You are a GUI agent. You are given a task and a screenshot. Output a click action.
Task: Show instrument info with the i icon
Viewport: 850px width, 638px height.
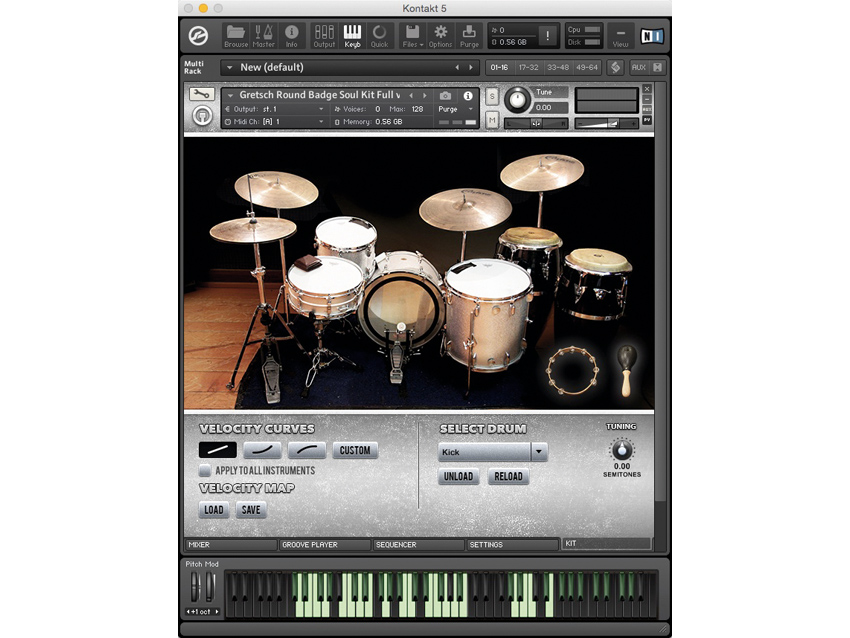[468, 96]
